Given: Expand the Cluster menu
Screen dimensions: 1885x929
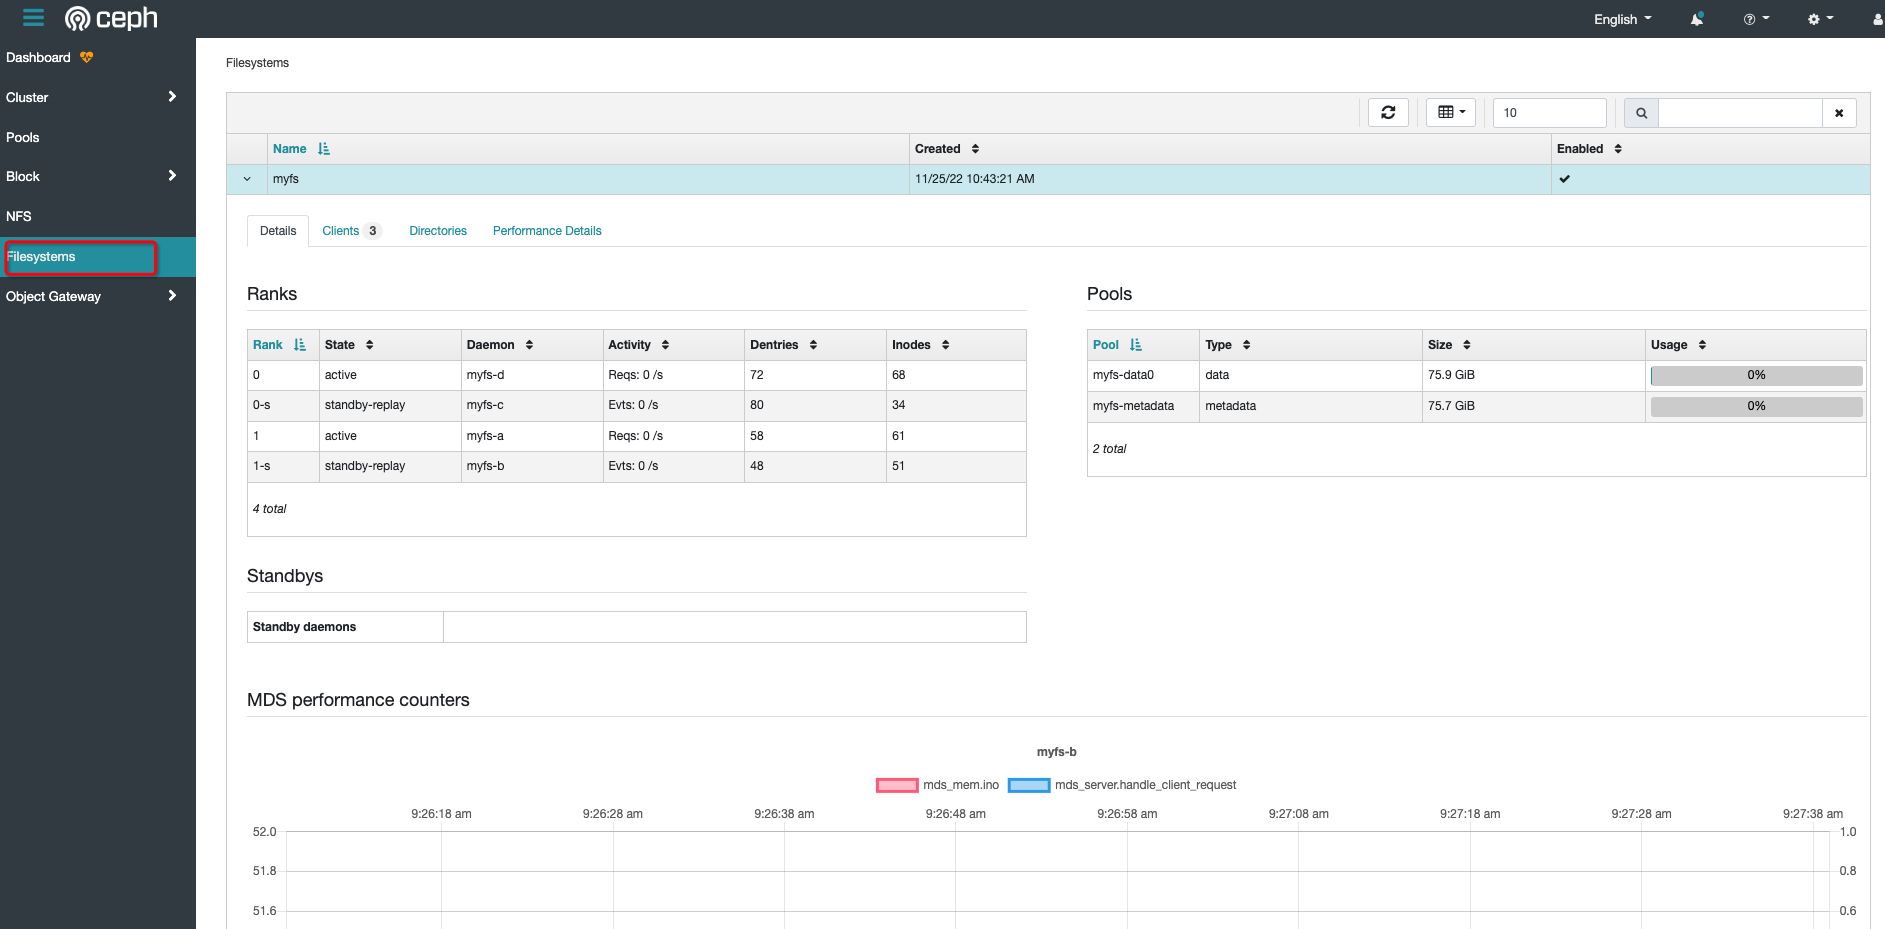Looking at the screenshot, I should pyautogui.click(x=98, y=97).
